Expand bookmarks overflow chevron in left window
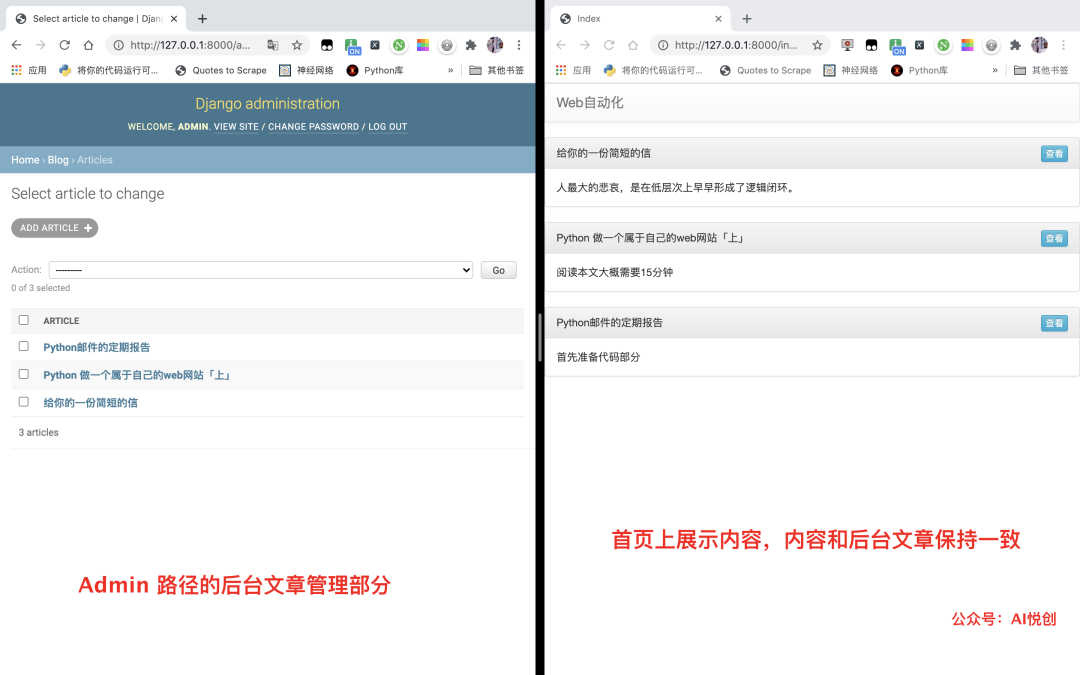 click(450, 70)
